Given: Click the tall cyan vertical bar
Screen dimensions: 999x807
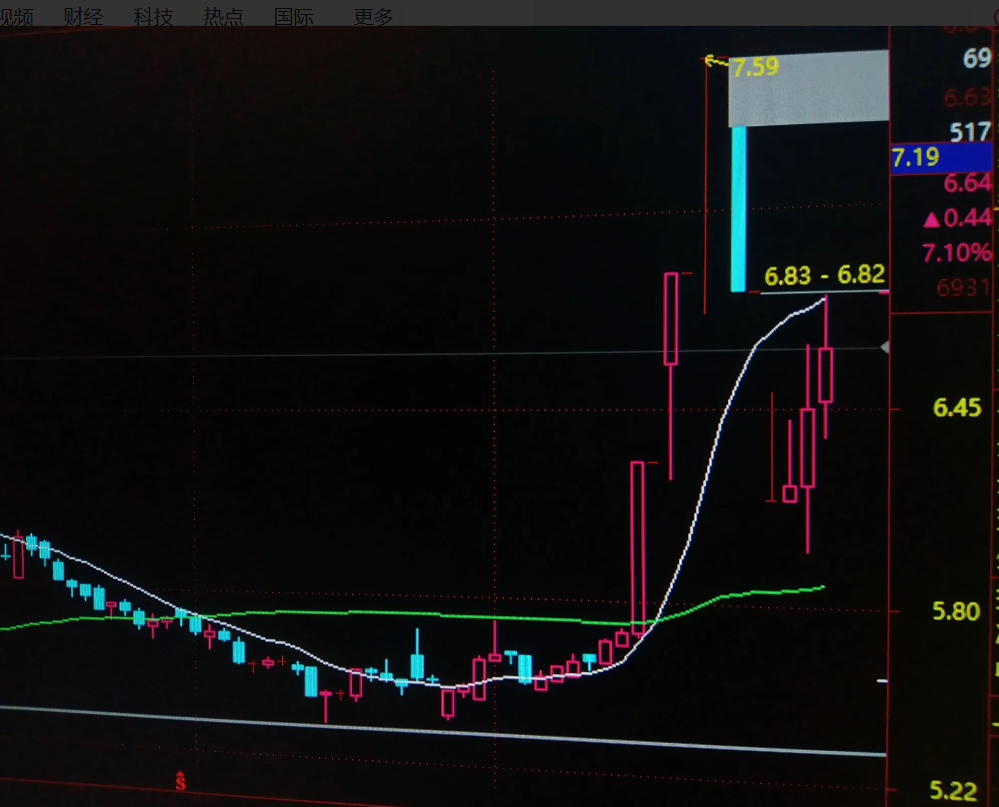Looking at the screenshot, I should pos(738,208).
